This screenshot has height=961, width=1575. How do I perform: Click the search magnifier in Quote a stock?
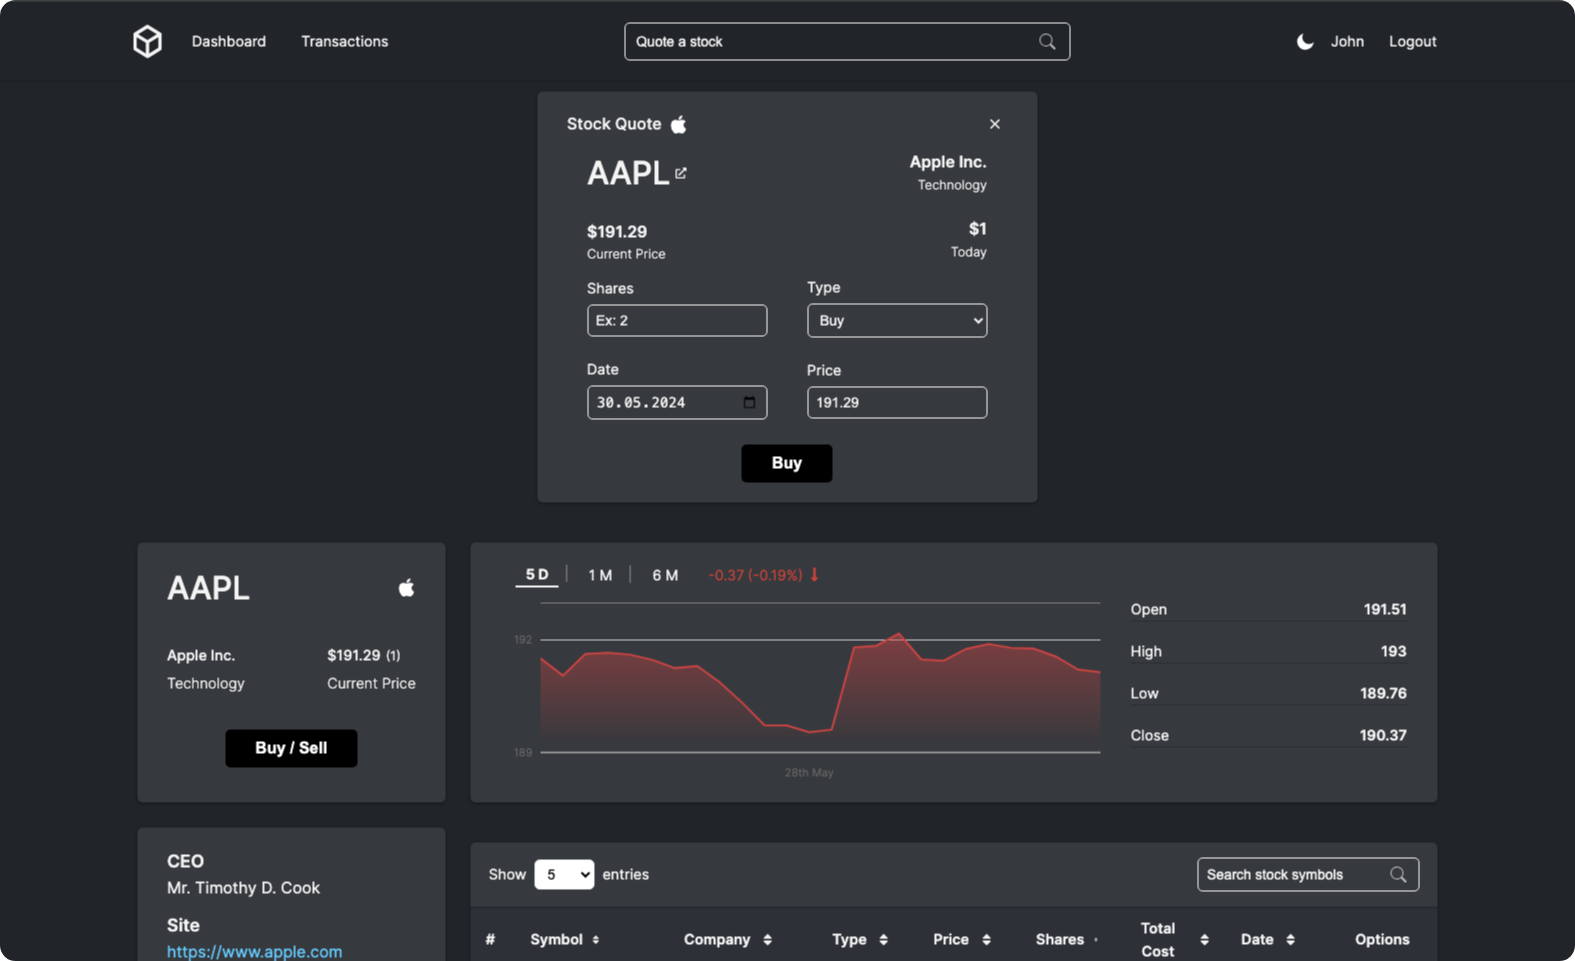click(1047, 41)
